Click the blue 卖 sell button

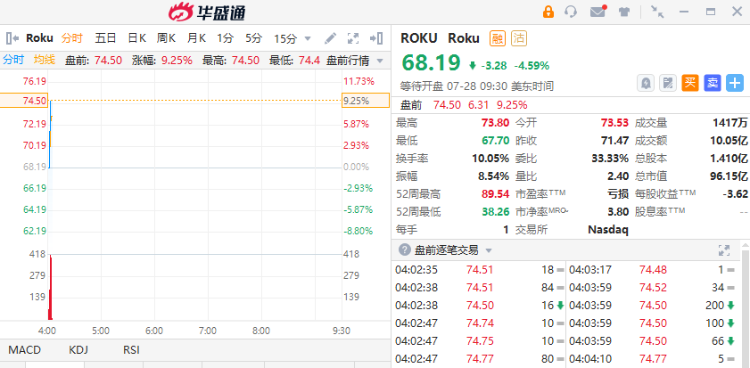712,83
